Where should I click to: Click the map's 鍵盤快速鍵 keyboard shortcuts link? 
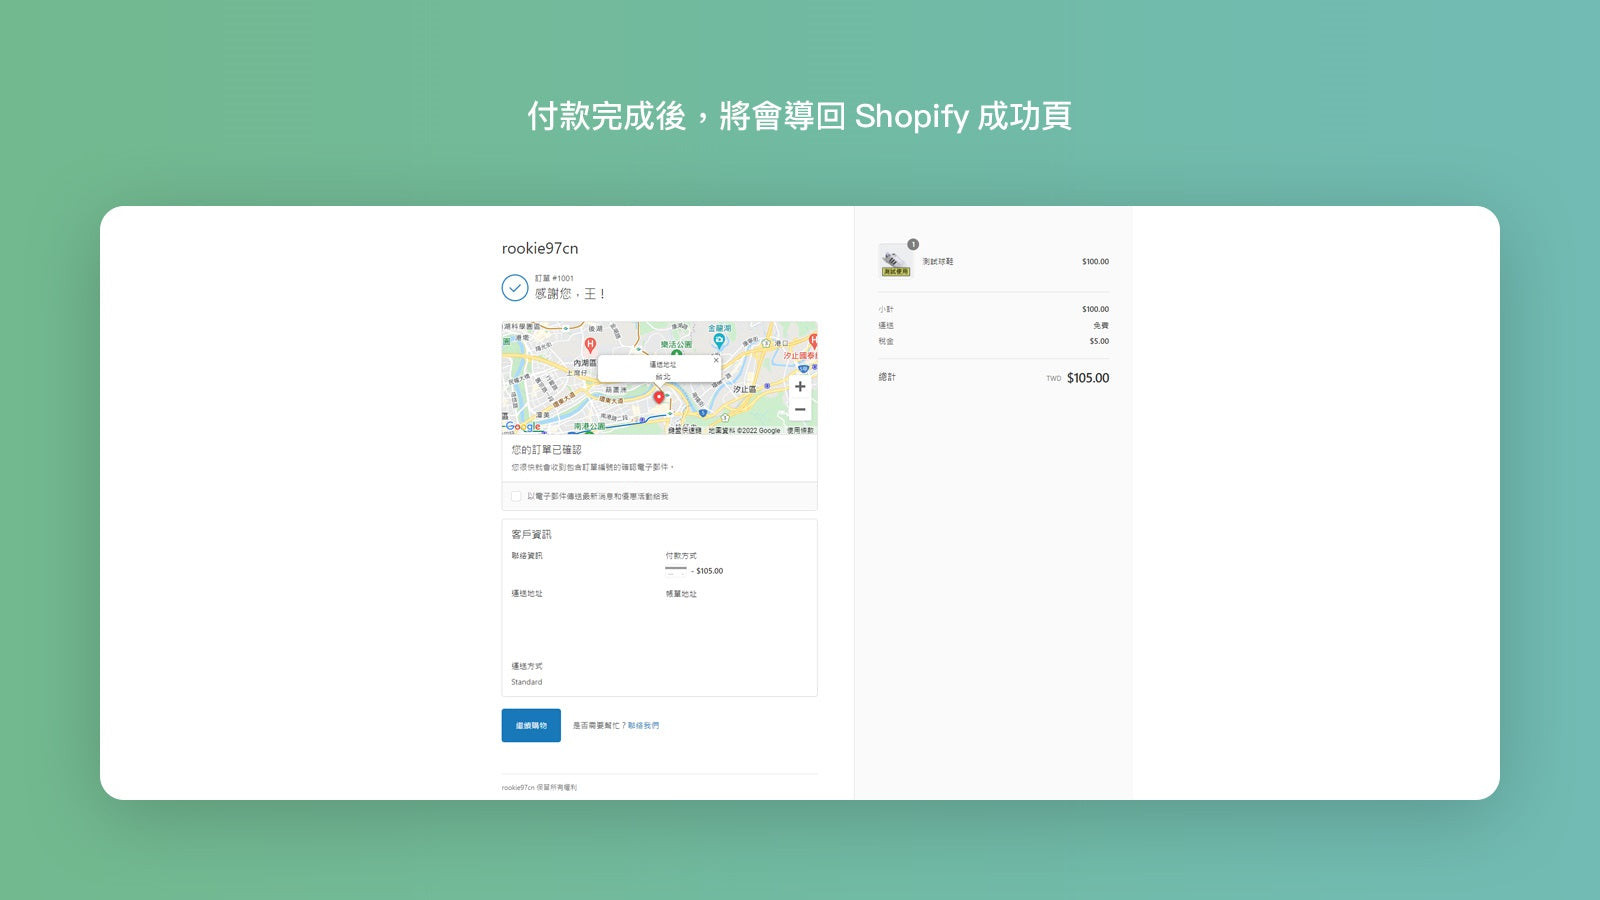point(685,431)
